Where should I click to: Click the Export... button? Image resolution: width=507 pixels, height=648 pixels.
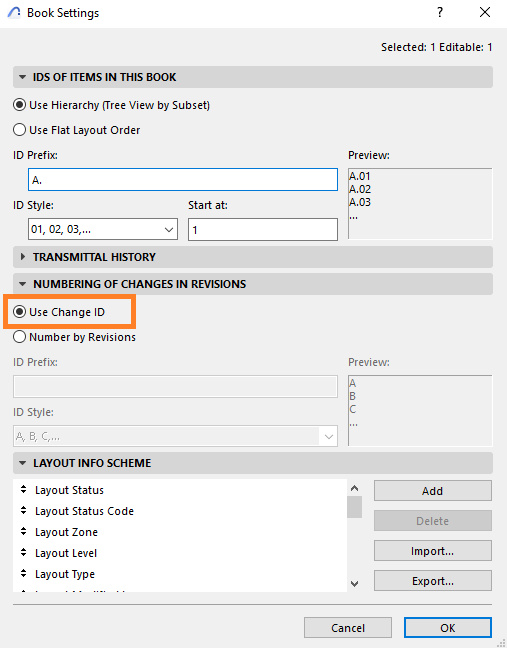tap(433, 581)
